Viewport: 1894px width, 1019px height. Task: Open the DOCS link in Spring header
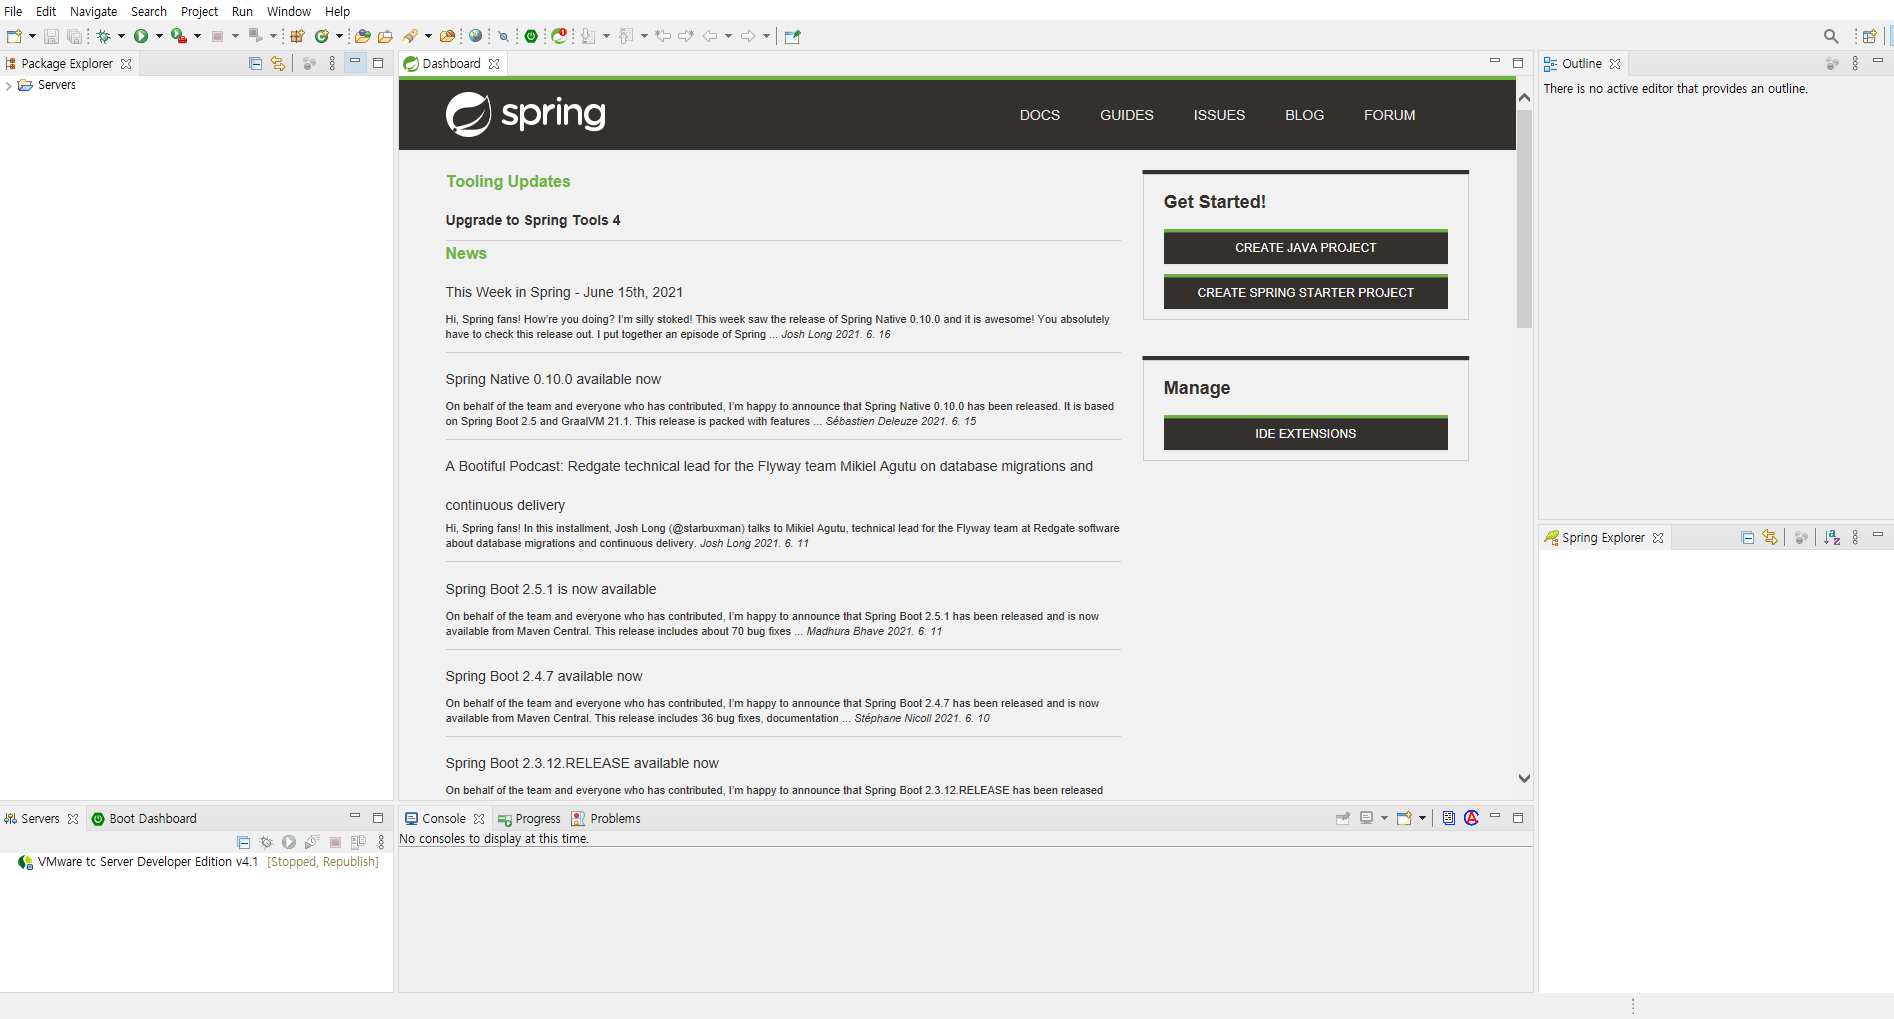point(1039,115)
